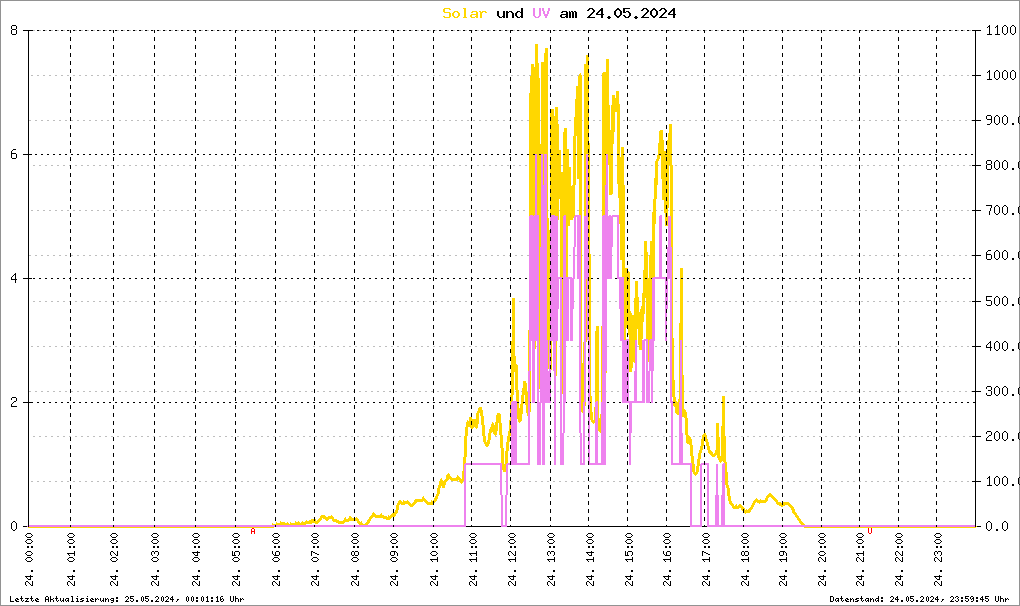Click the time label "24. 23:00"
This screenshot has height=606, width=1020.
click(x=937, y=560)
